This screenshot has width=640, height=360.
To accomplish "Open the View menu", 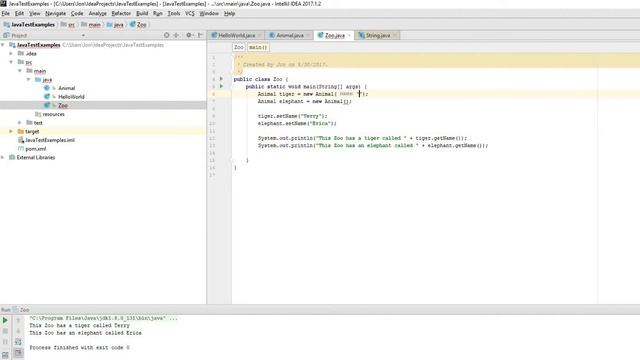I will tap(35, 13).
